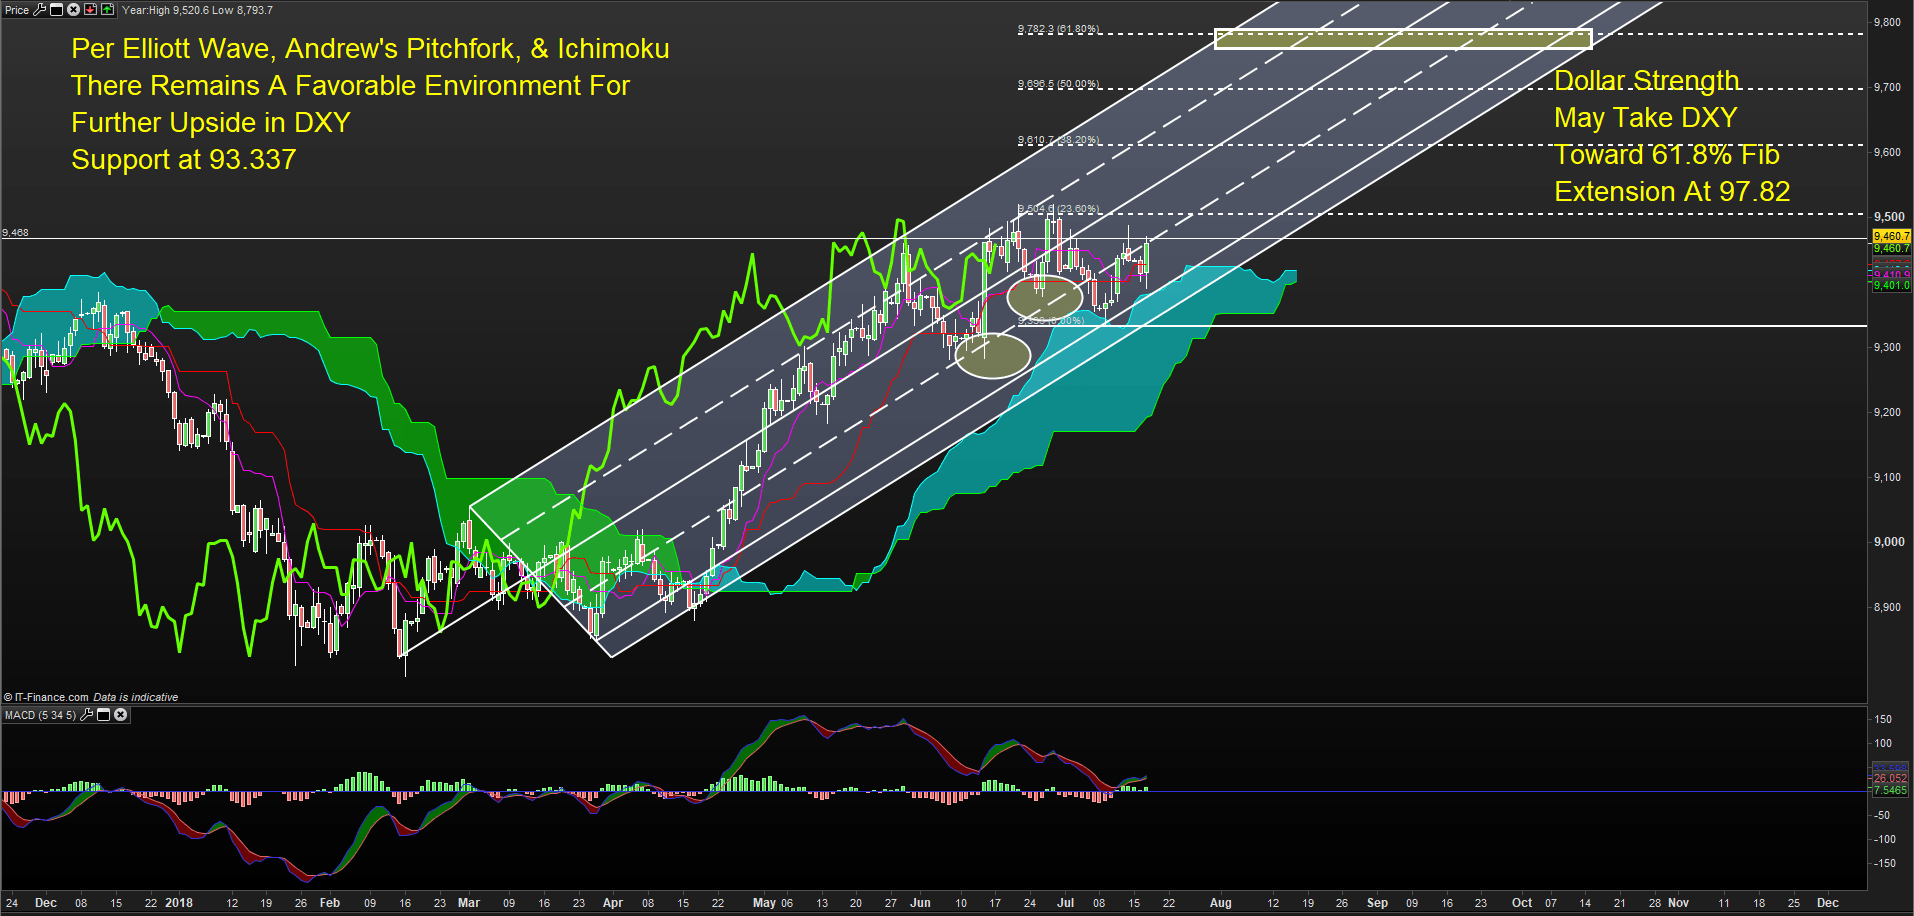Click the 'Sep' time axis label
Viewport: 1914px width, 916px height.
tap(1377, 903)
